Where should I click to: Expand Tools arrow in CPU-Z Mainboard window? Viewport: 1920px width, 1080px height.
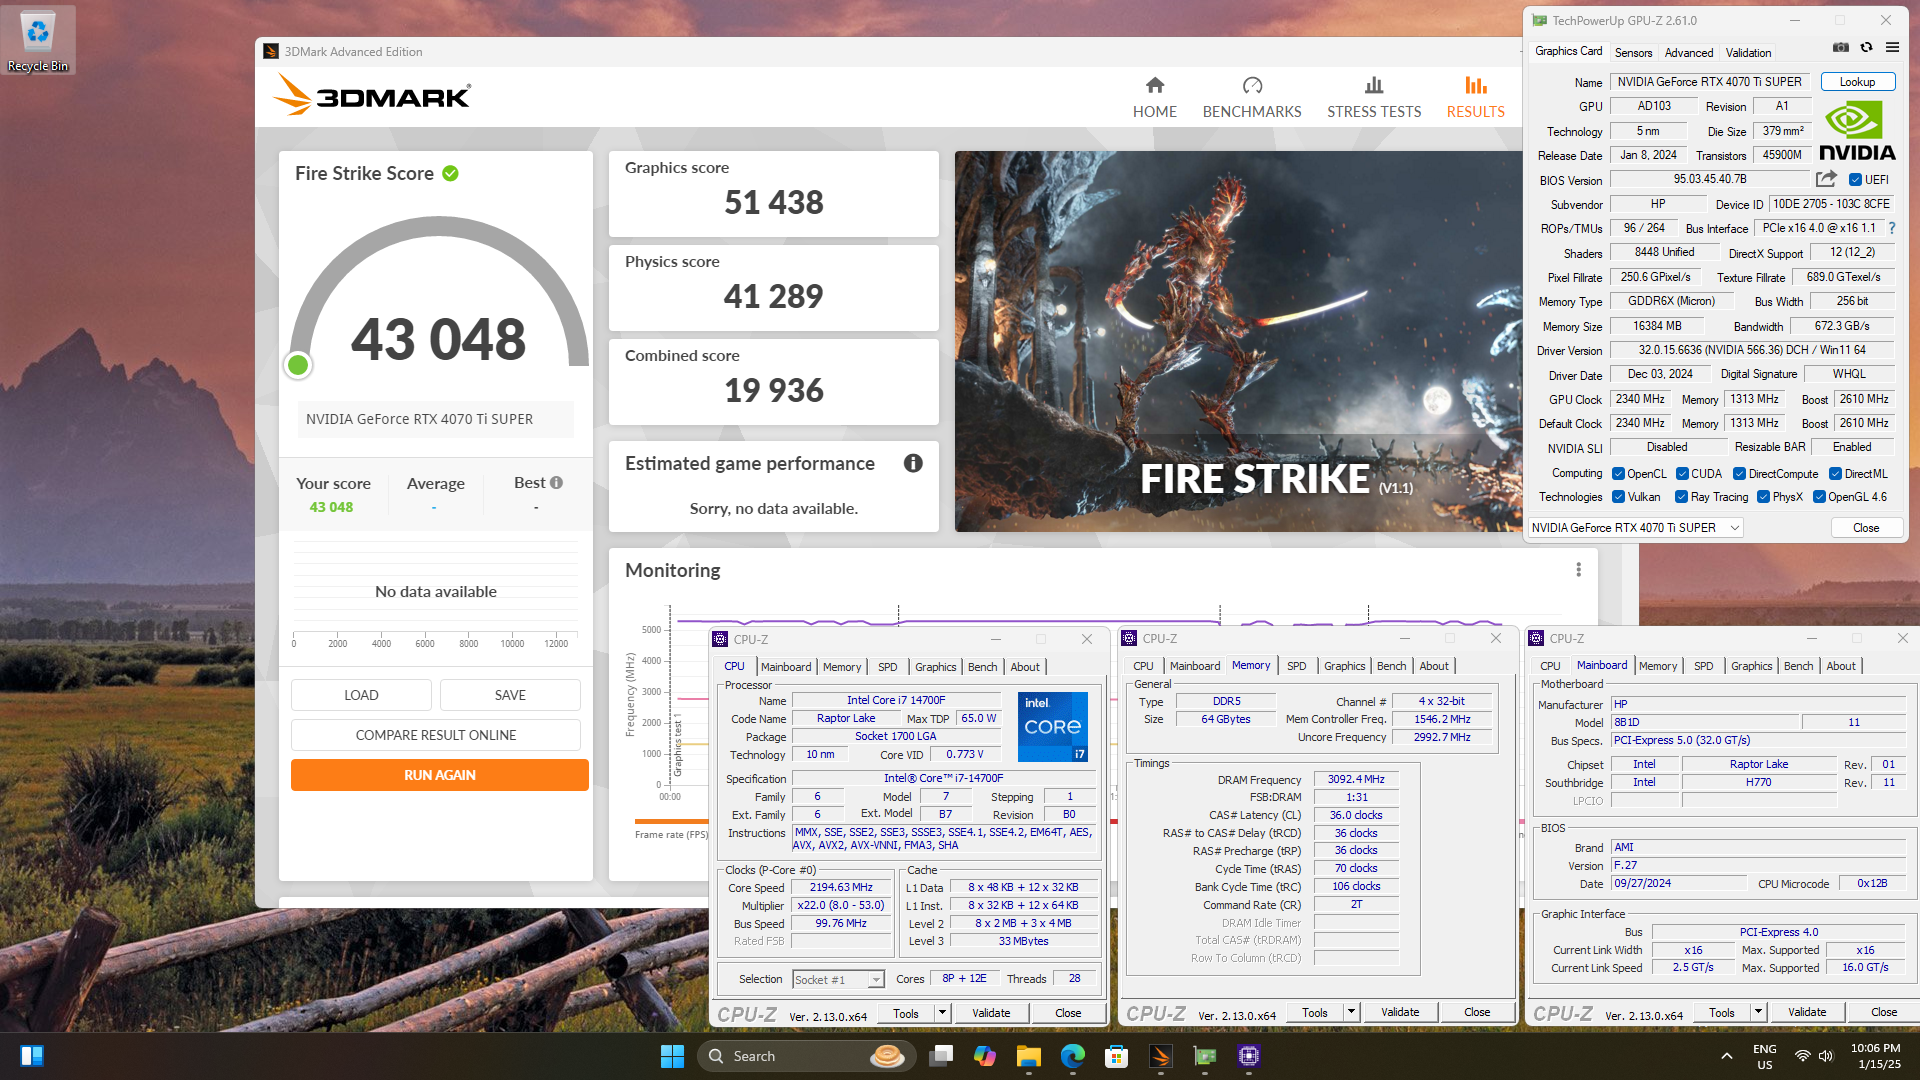1757,1012
